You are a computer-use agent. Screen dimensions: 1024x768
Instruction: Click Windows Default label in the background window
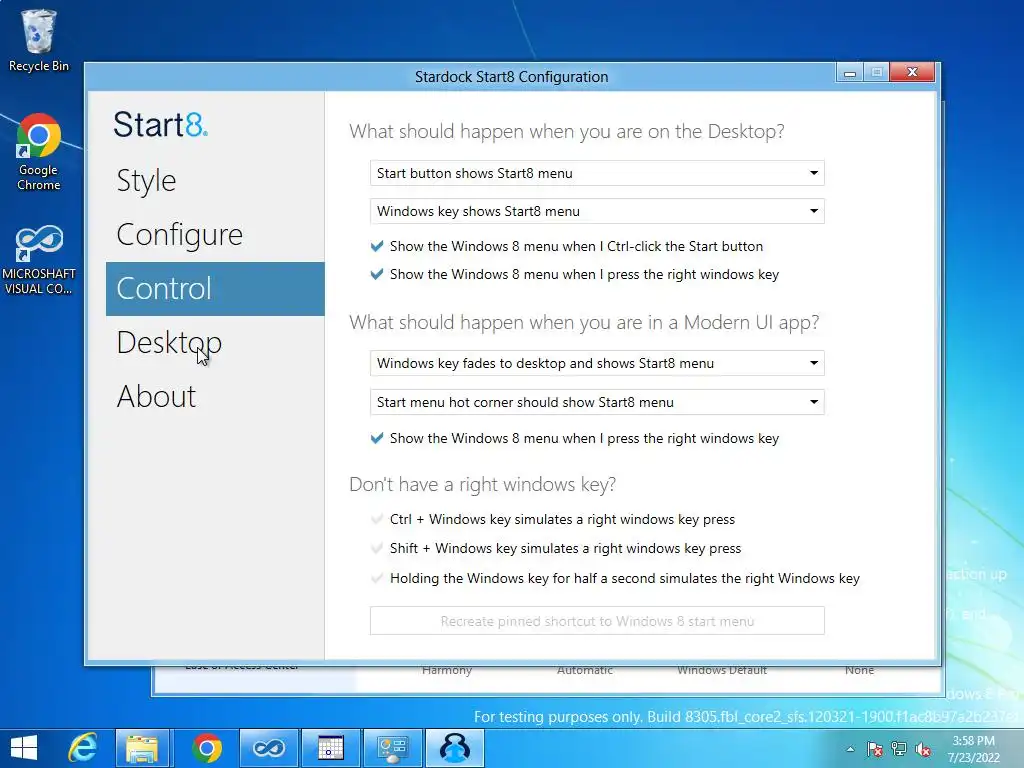pyautogui.click(x=722, y=671)
